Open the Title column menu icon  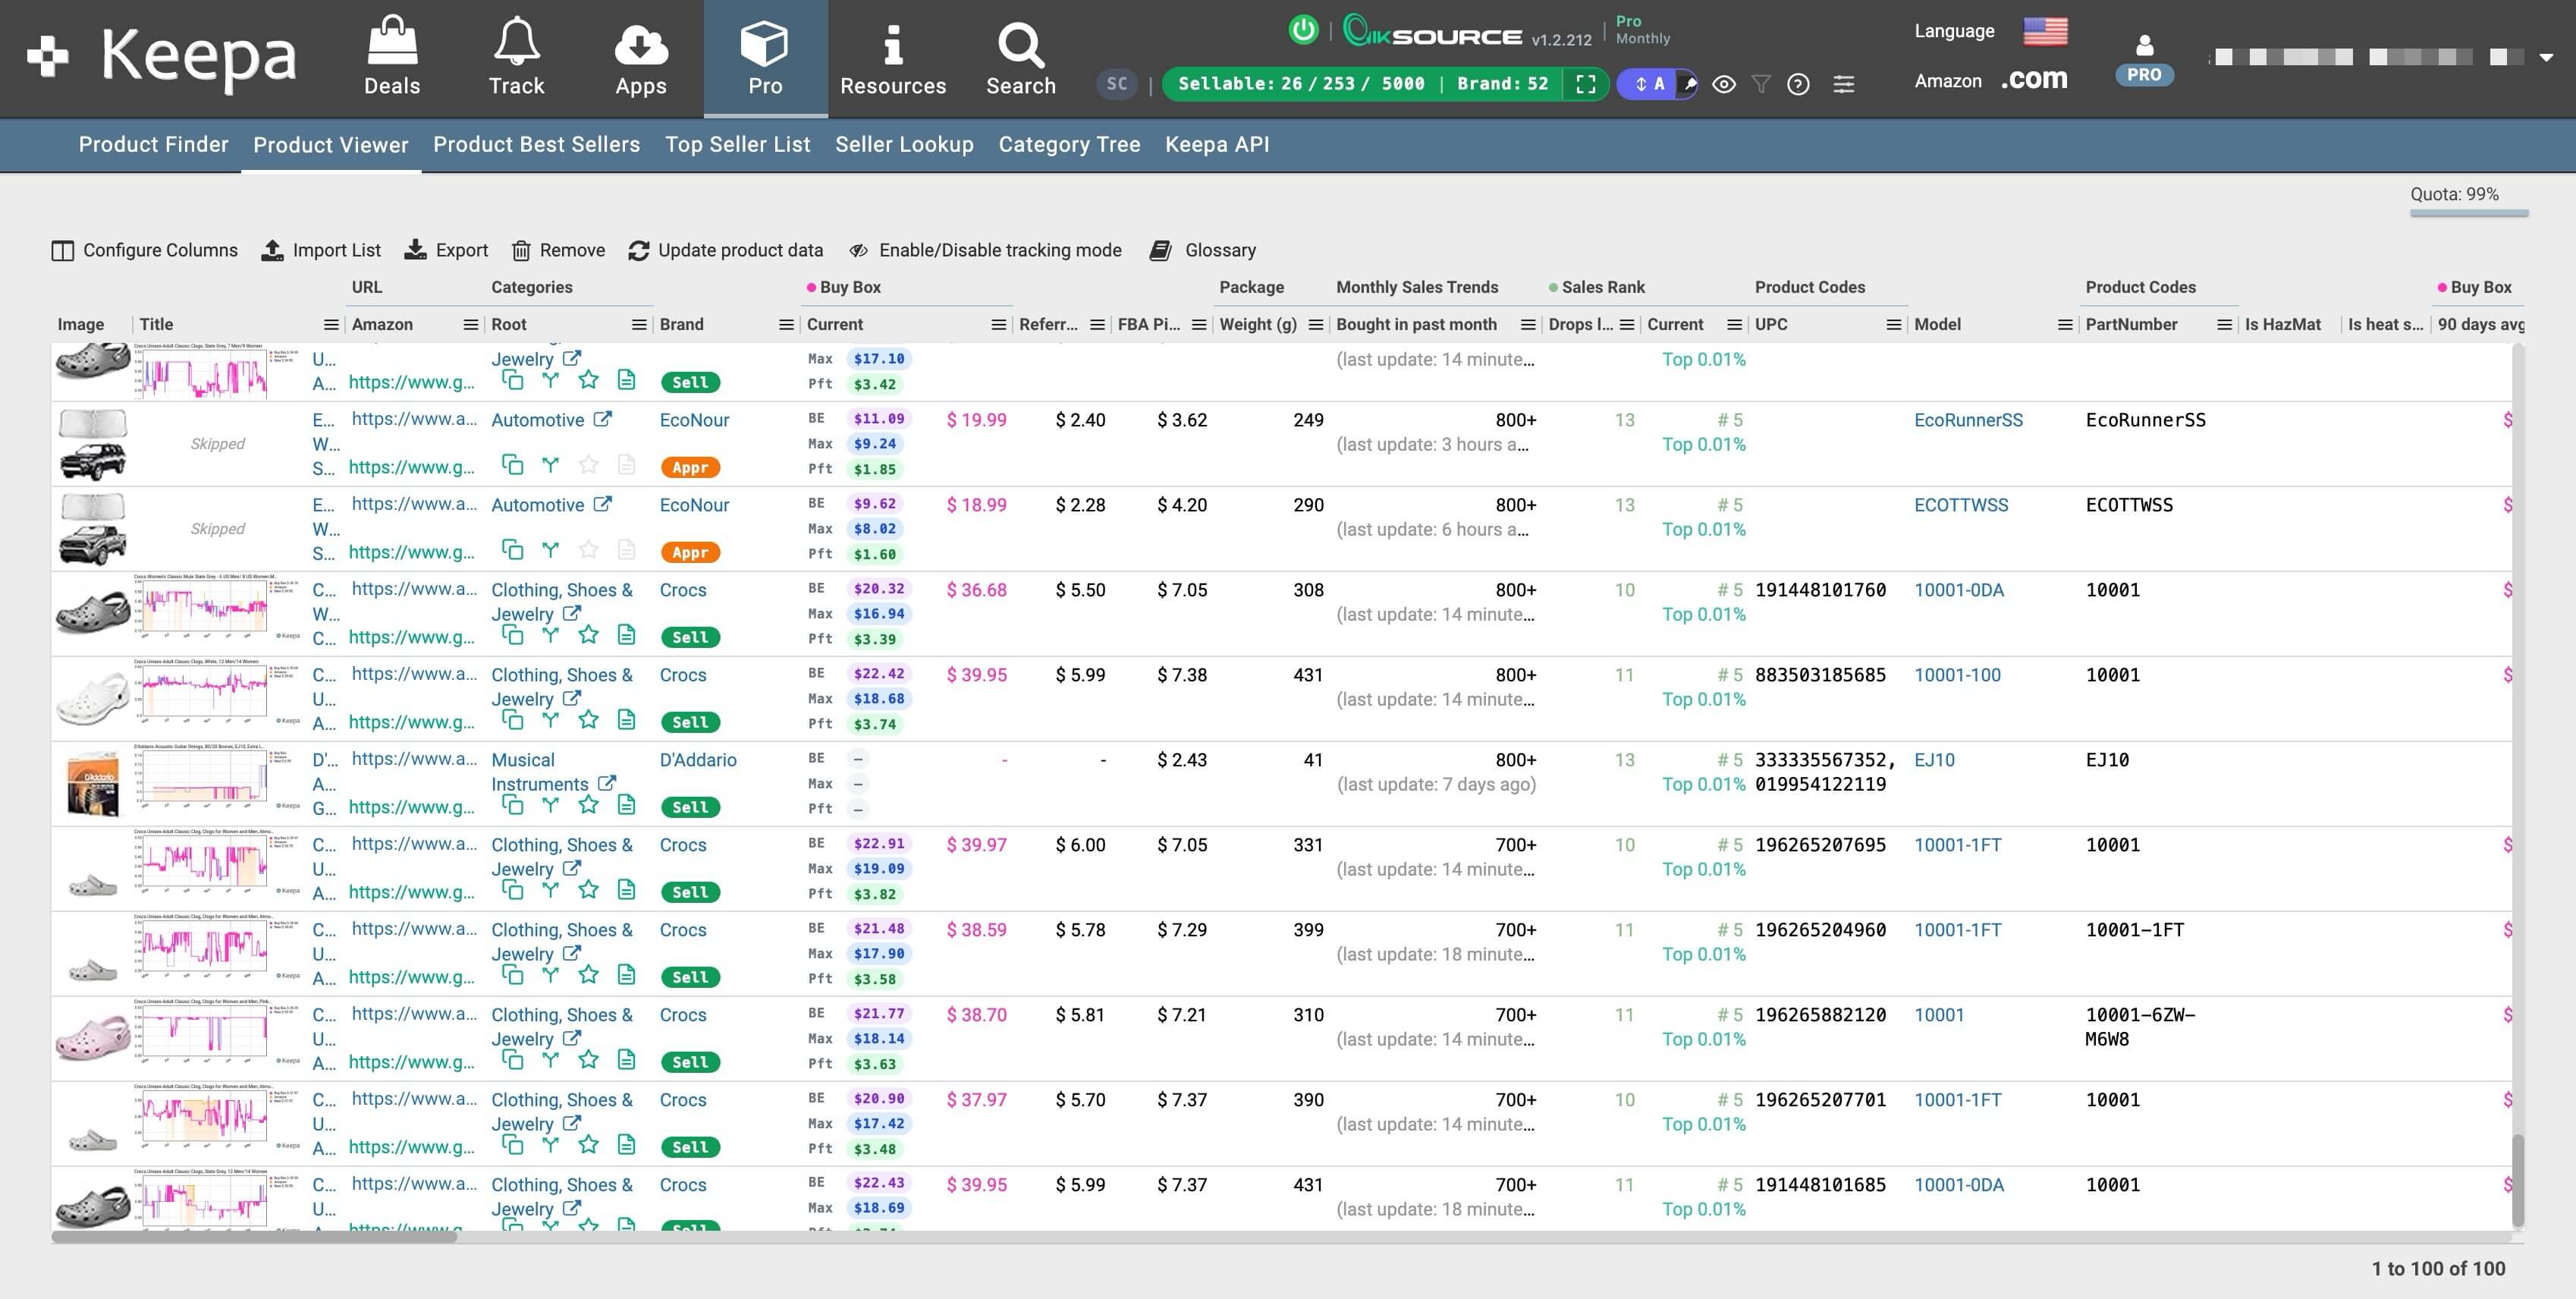coord(331,325)
